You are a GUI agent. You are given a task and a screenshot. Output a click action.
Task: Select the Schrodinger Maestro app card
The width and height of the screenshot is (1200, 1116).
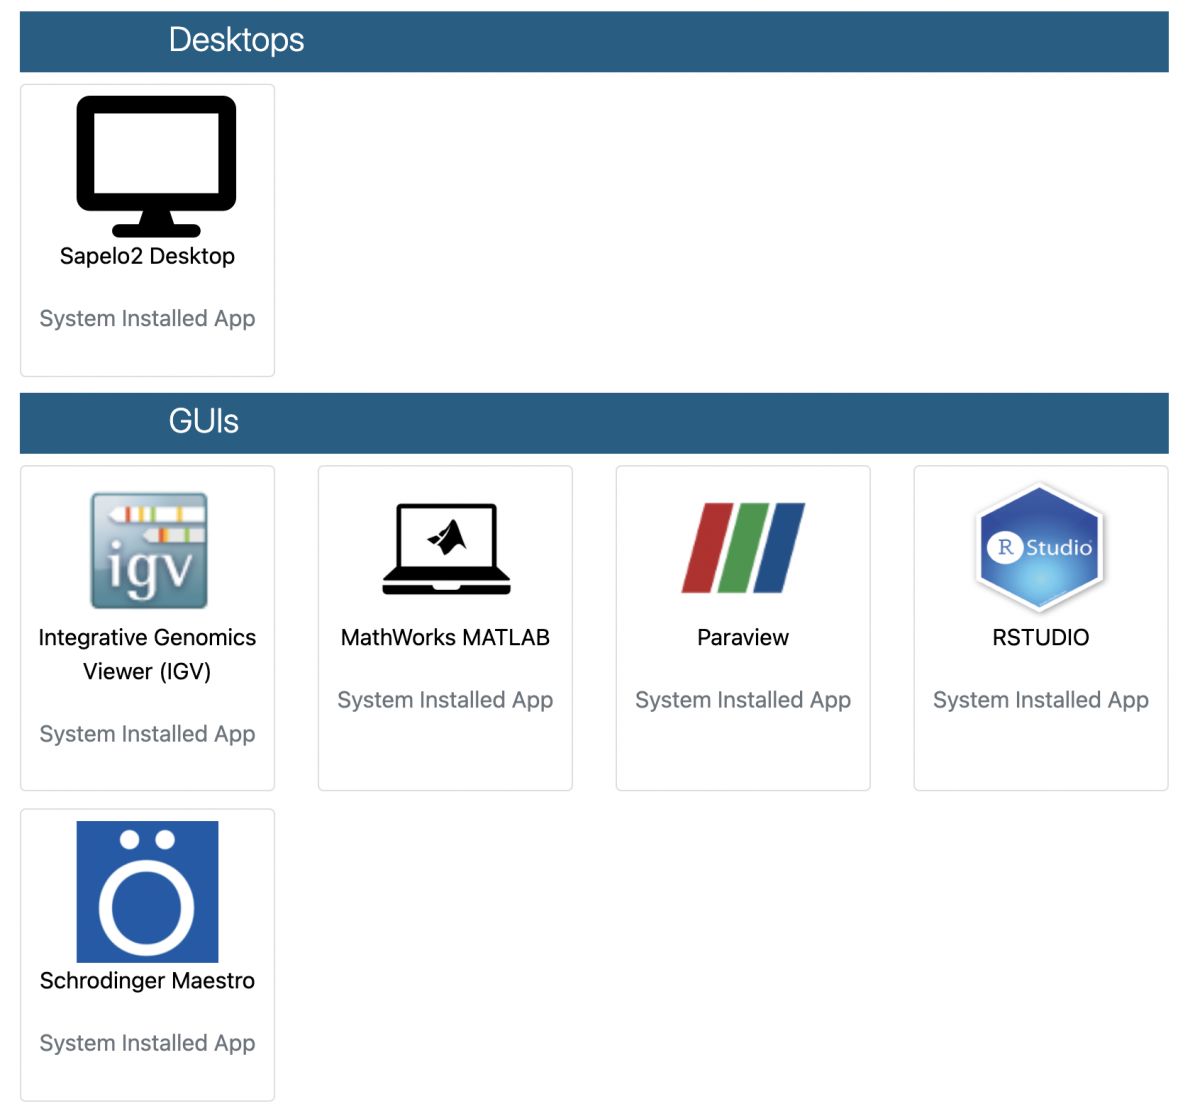point(147,955)
